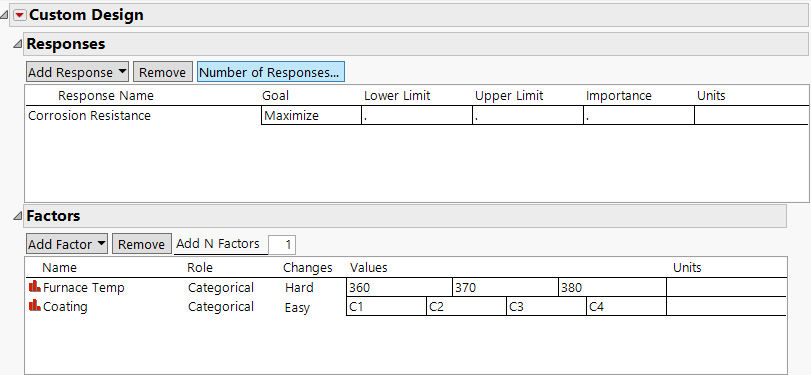This screenshot has width=811, height=375.
Task: Open the Add Factor dropdown
Action: click(x=67, y=244)
